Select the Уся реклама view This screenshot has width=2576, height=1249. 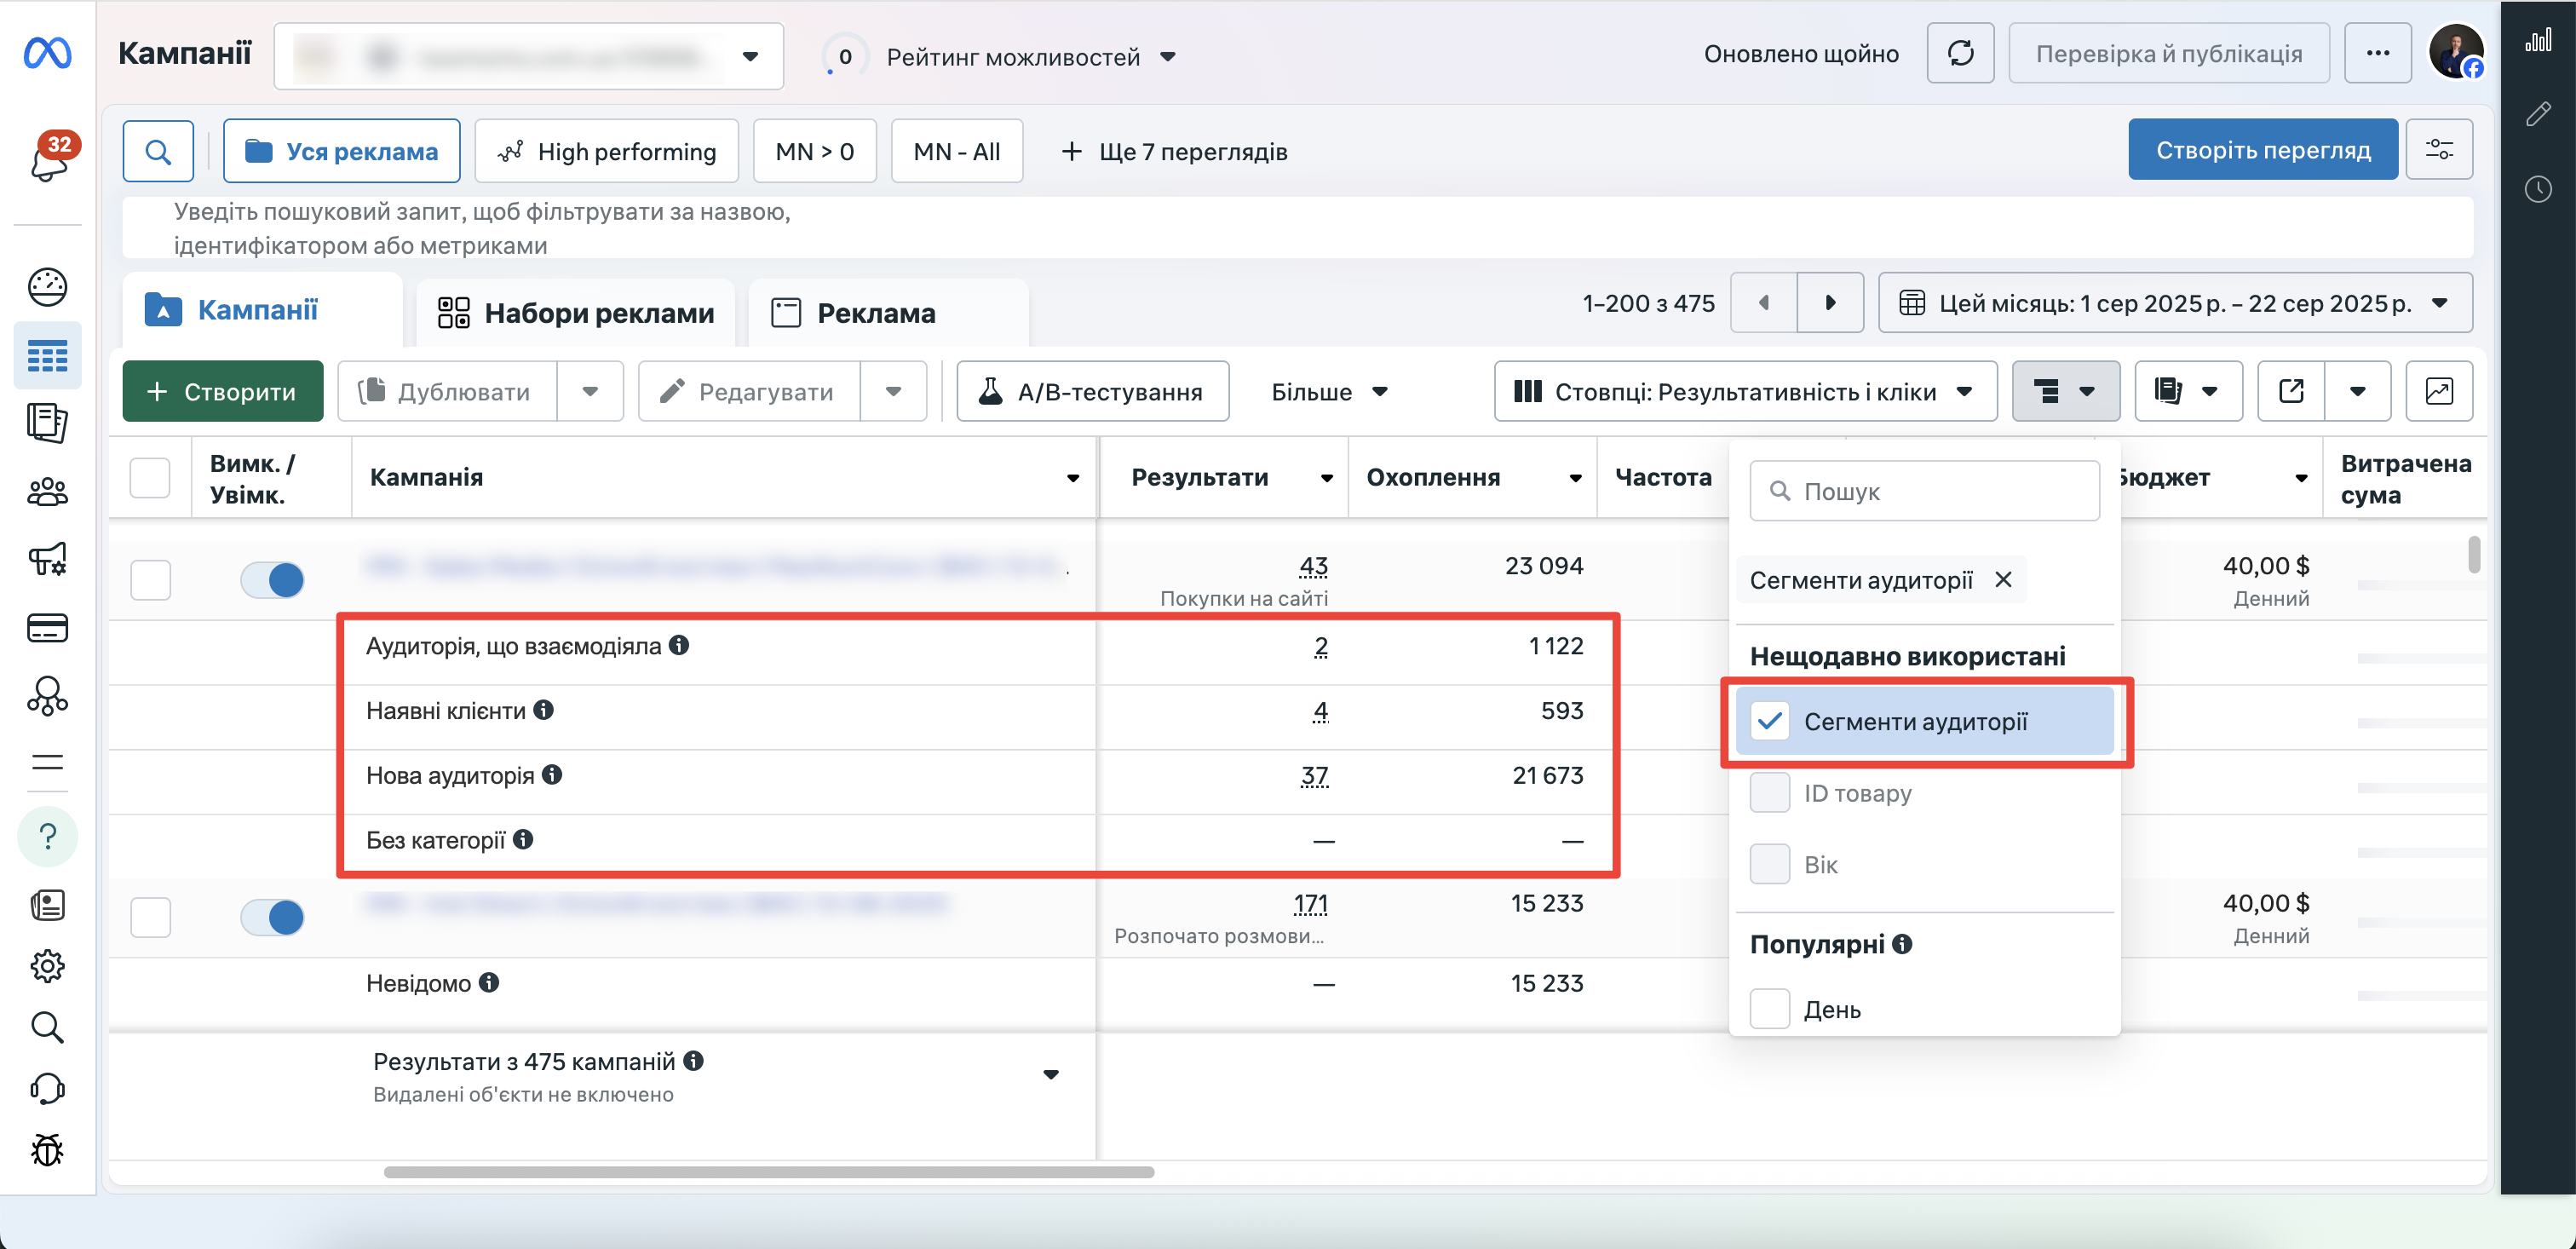click(x=342, y=151)
